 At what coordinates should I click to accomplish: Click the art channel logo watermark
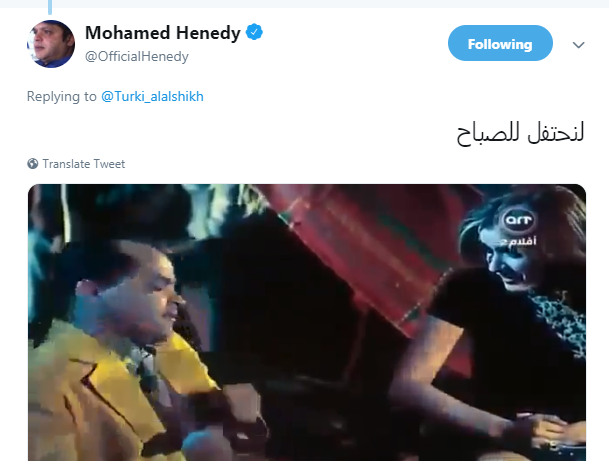click(519, 220)
